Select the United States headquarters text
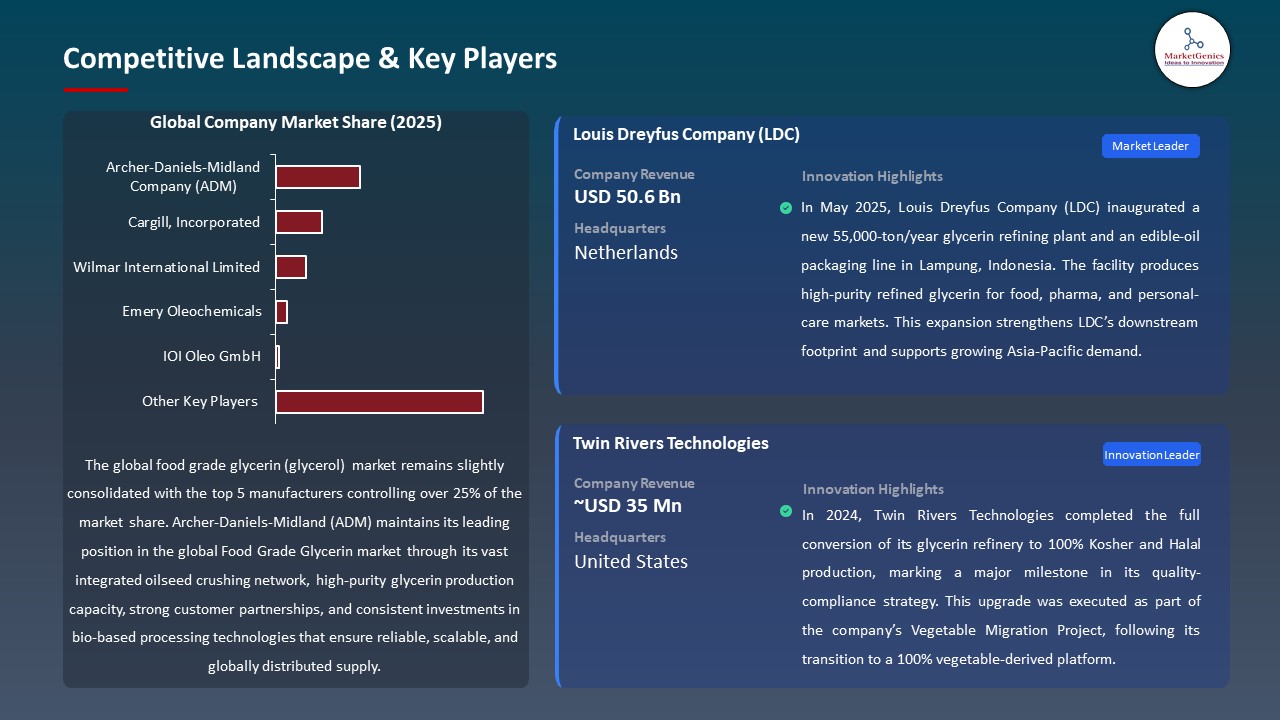This screenshot has height=720, width=1280. (631, 562)
